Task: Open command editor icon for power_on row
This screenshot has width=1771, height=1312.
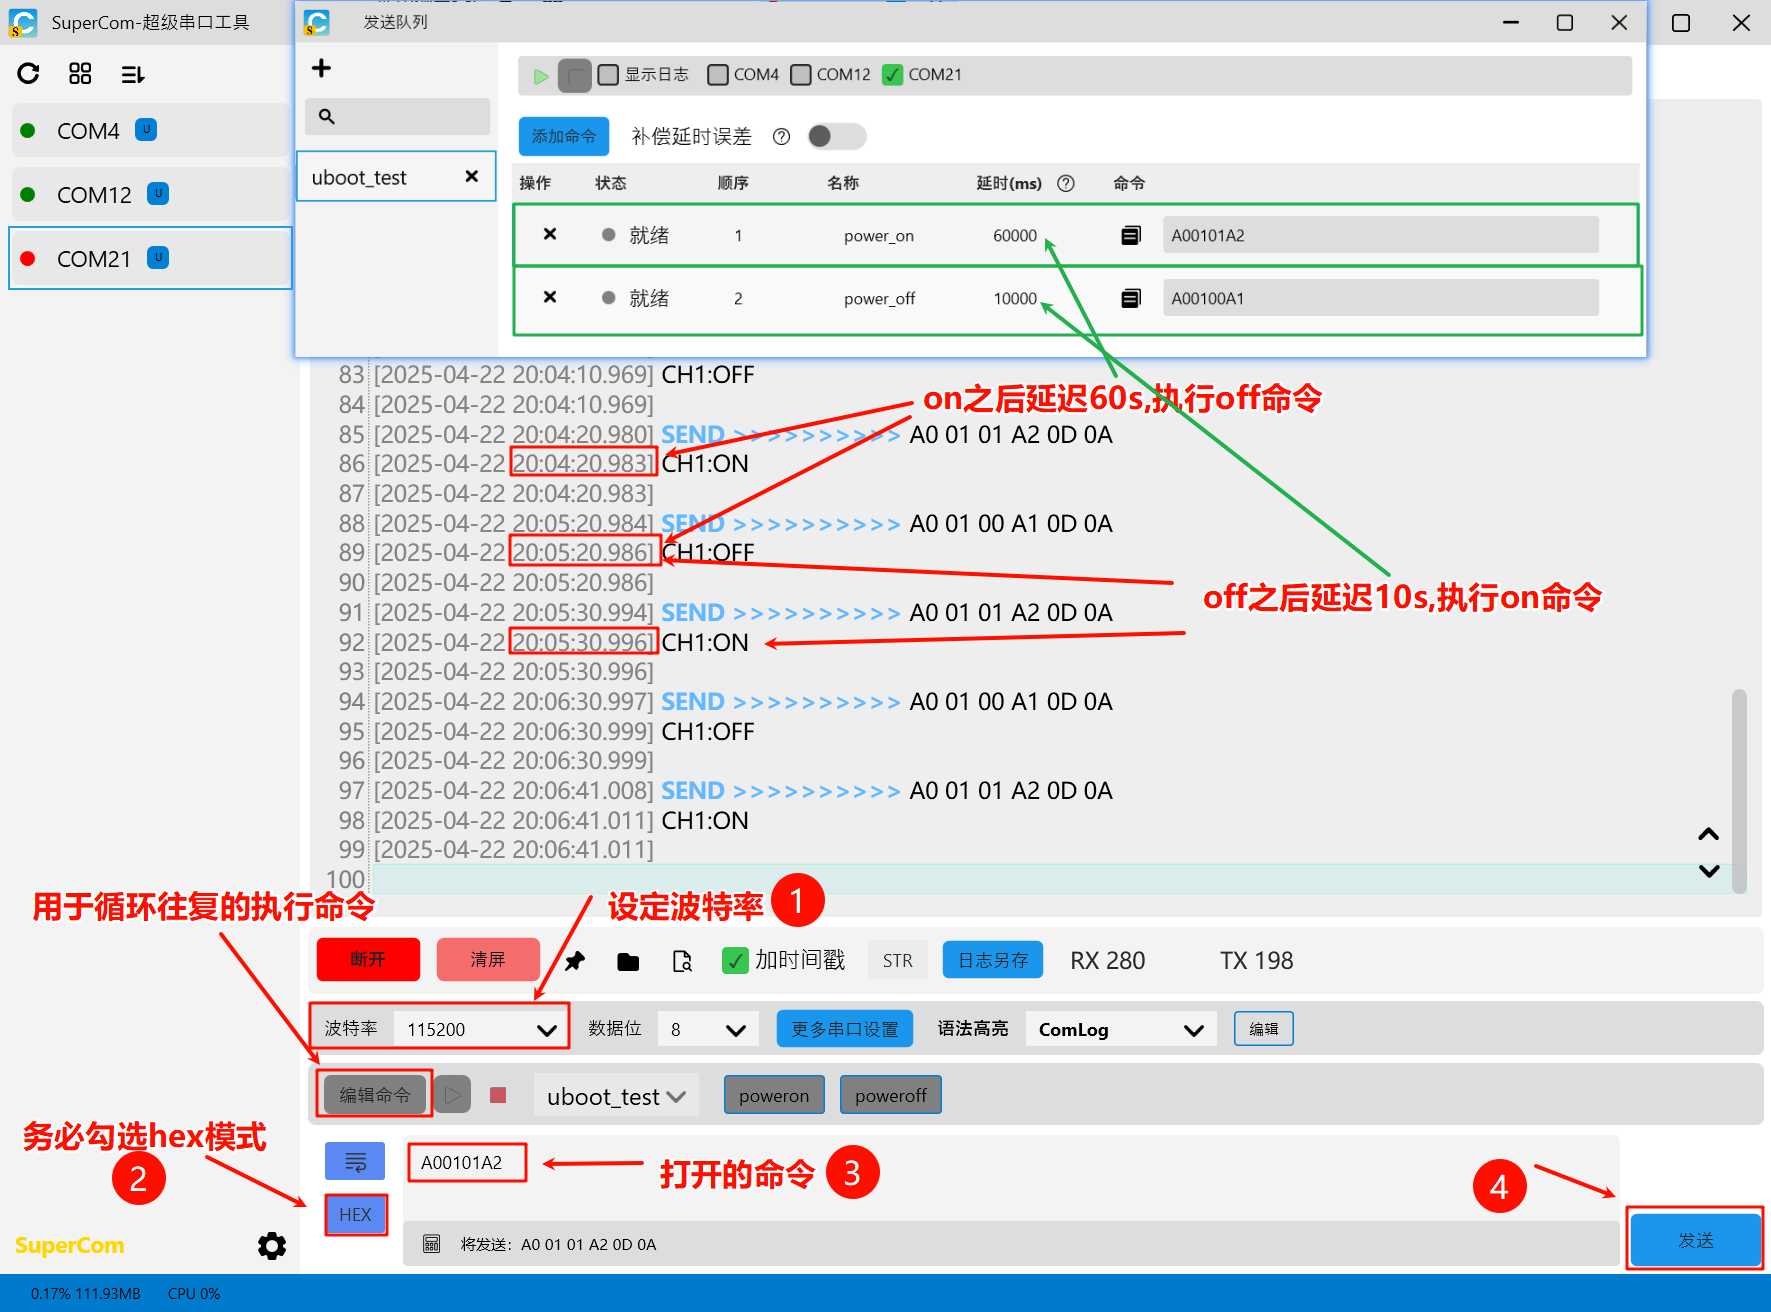Action: point(1131,235)
